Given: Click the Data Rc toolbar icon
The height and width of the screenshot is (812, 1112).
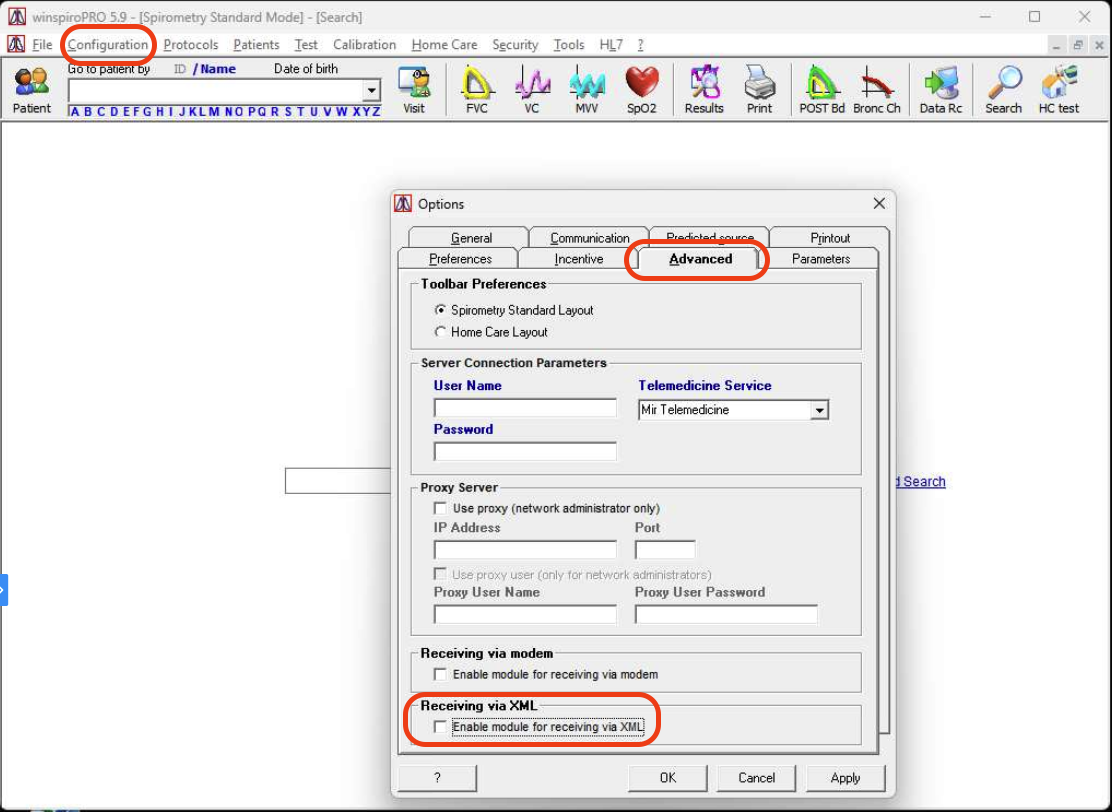Looking at the screenshot, I should click(940, 89).
